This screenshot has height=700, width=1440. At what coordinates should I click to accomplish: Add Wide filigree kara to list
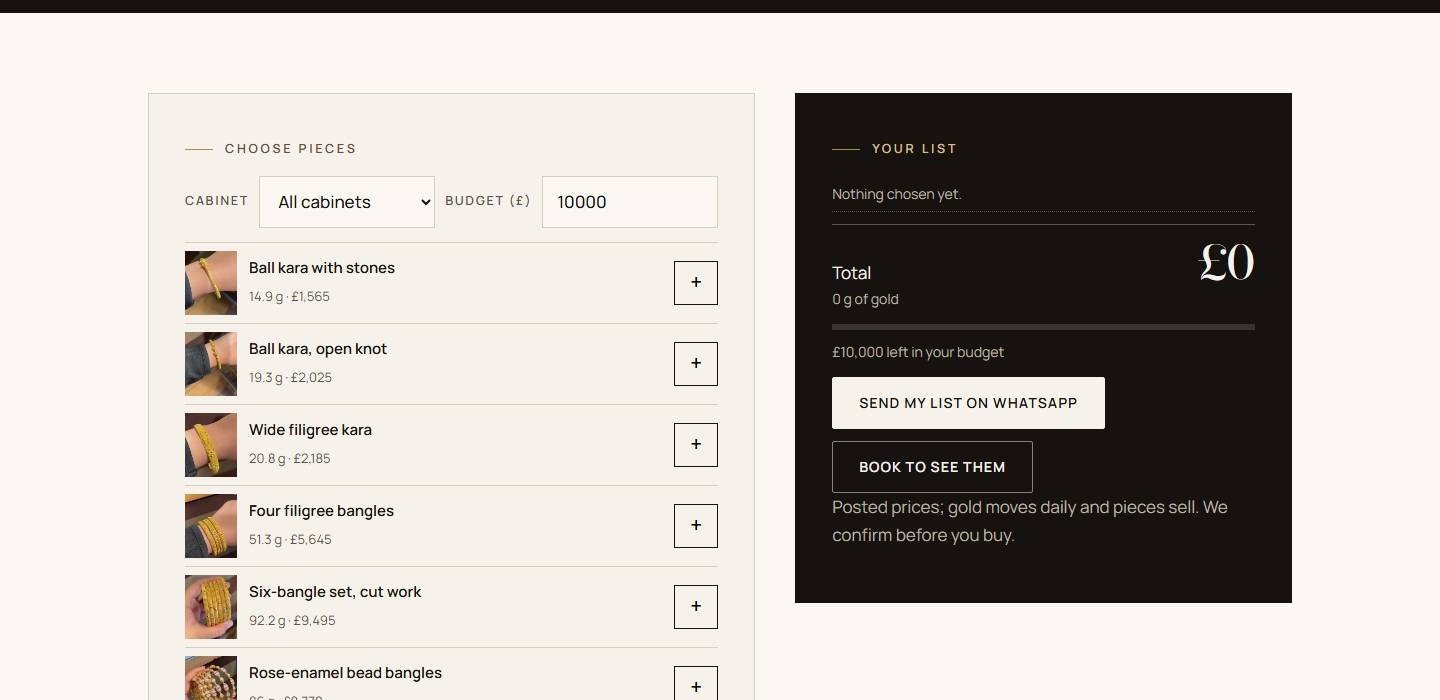(x=696, y=445)
